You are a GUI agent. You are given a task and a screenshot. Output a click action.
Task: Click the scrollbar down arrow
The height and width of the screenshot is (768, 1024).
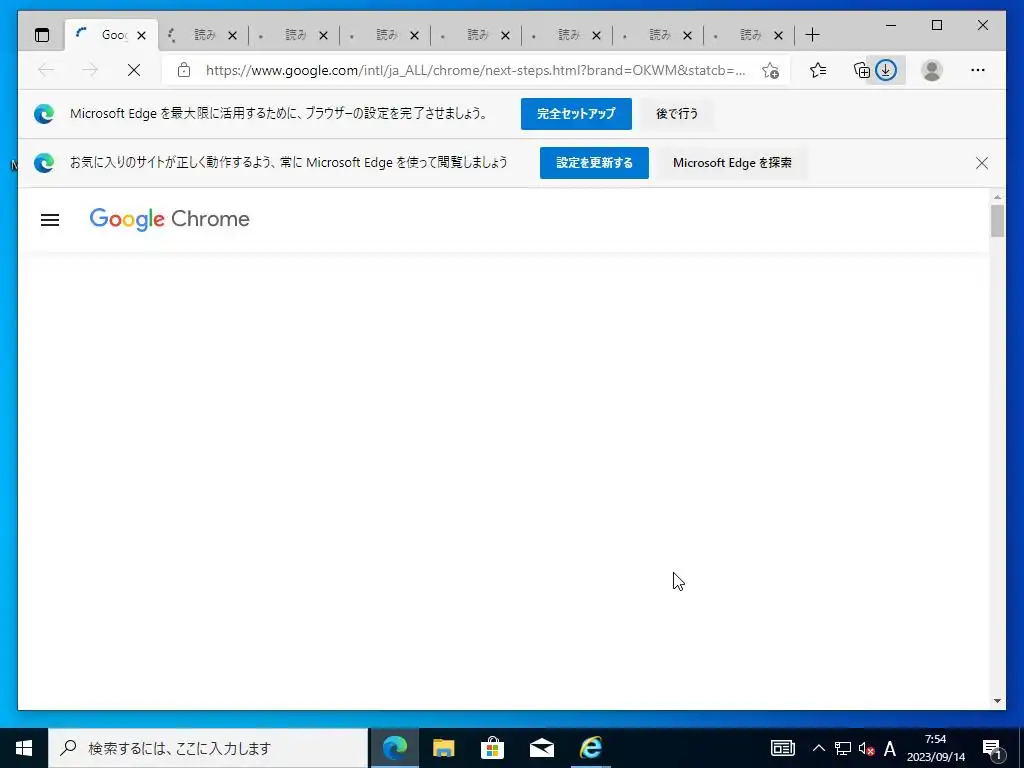point(997,701)
